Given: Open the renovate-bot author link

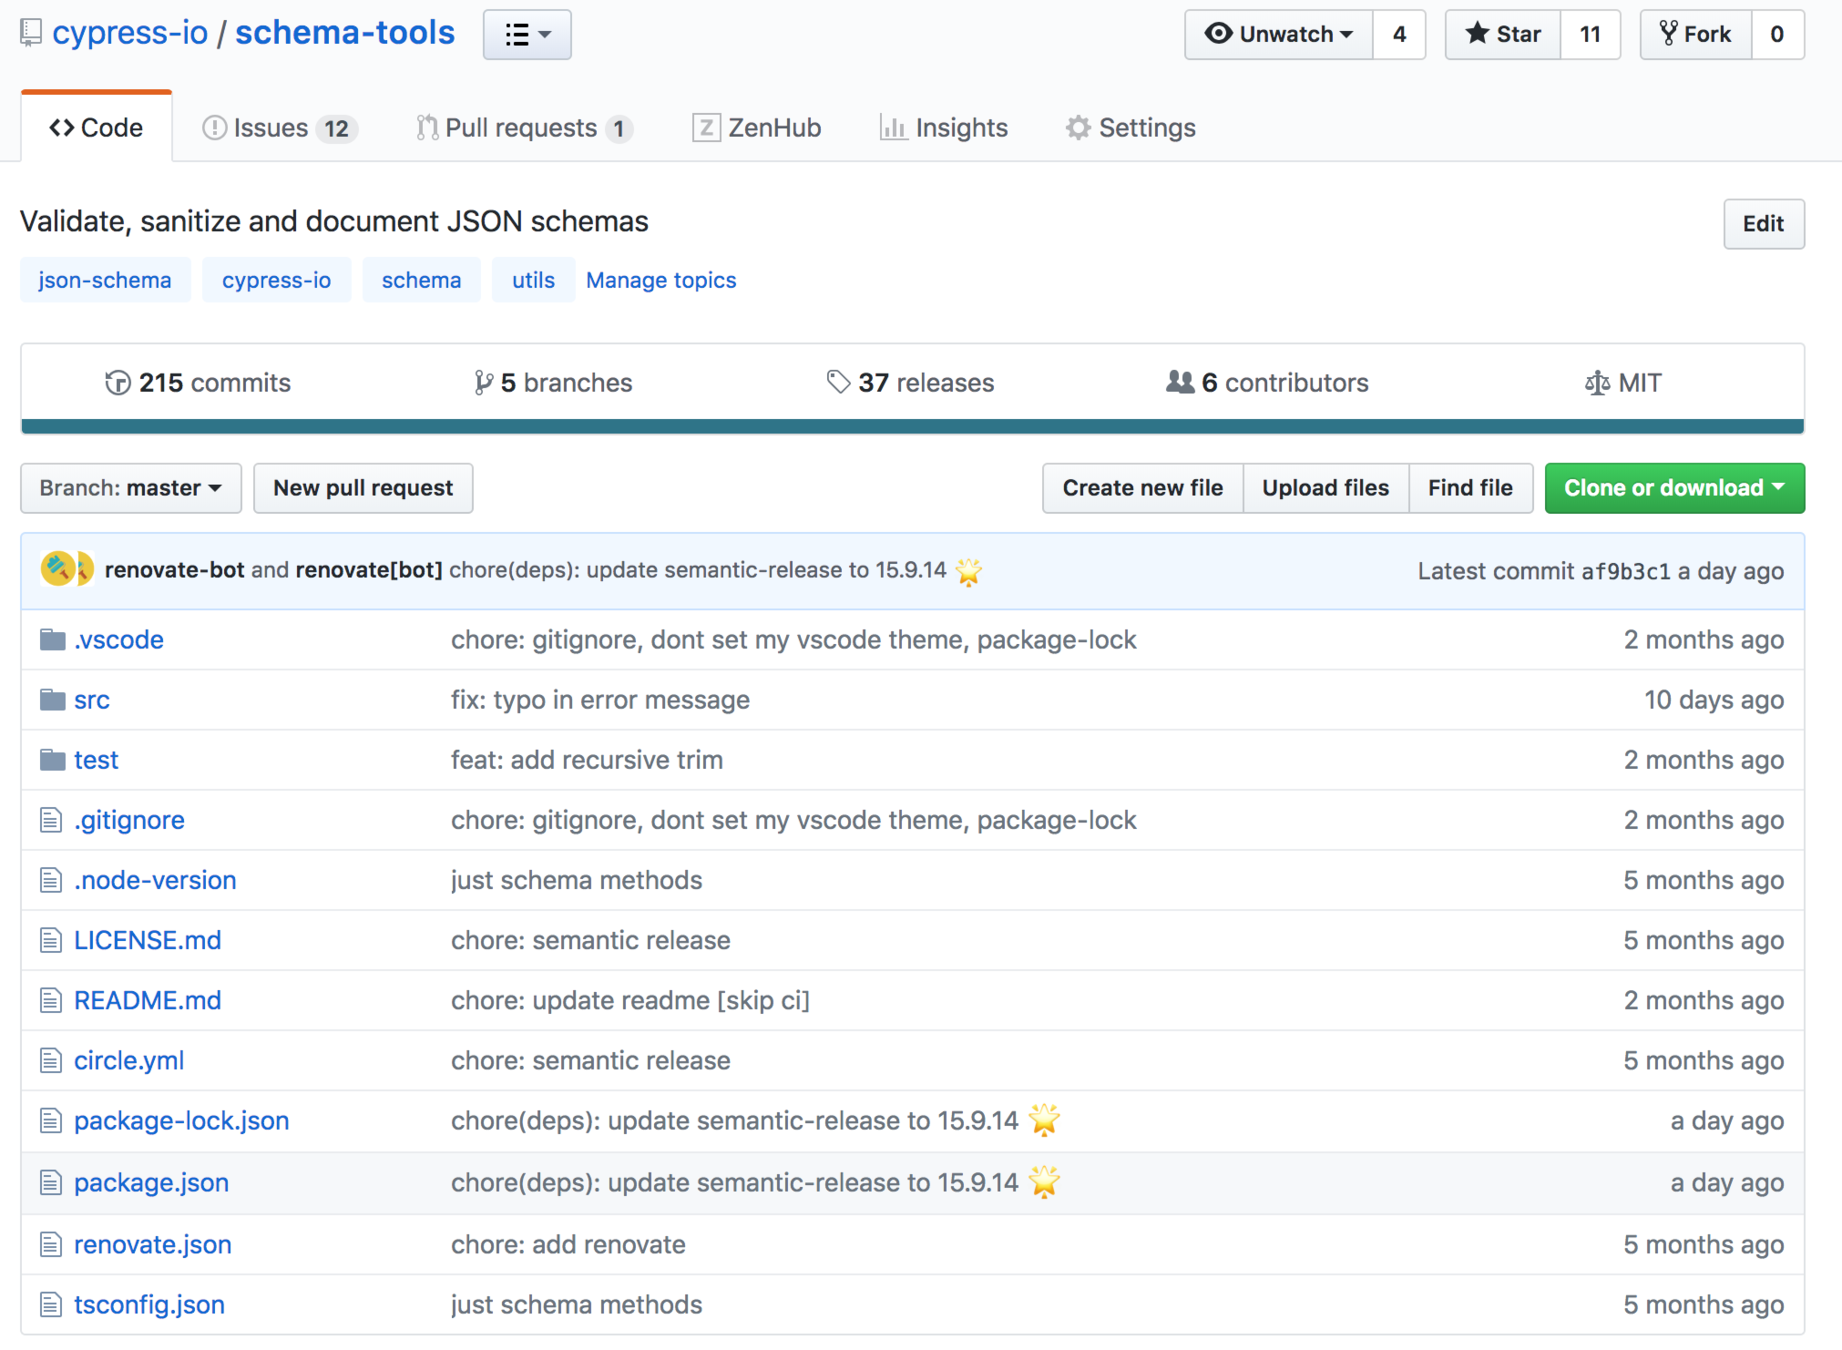Looking at the screenshot, I should click(174, 570).
